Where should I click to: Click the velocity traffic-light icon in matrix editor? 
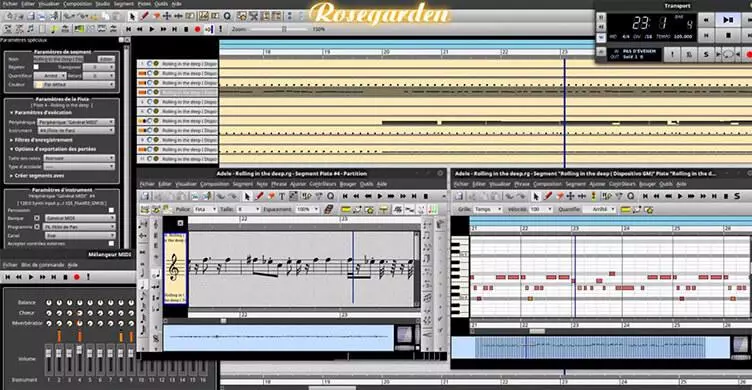593,196
